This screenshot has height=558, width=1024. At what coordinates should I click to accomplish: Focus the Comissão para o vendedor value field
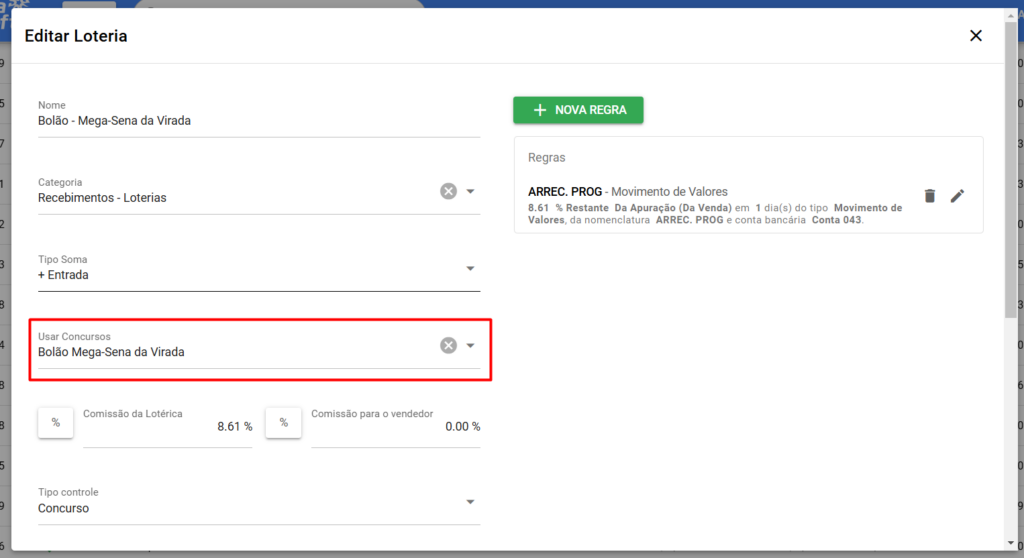coord(395,427)
